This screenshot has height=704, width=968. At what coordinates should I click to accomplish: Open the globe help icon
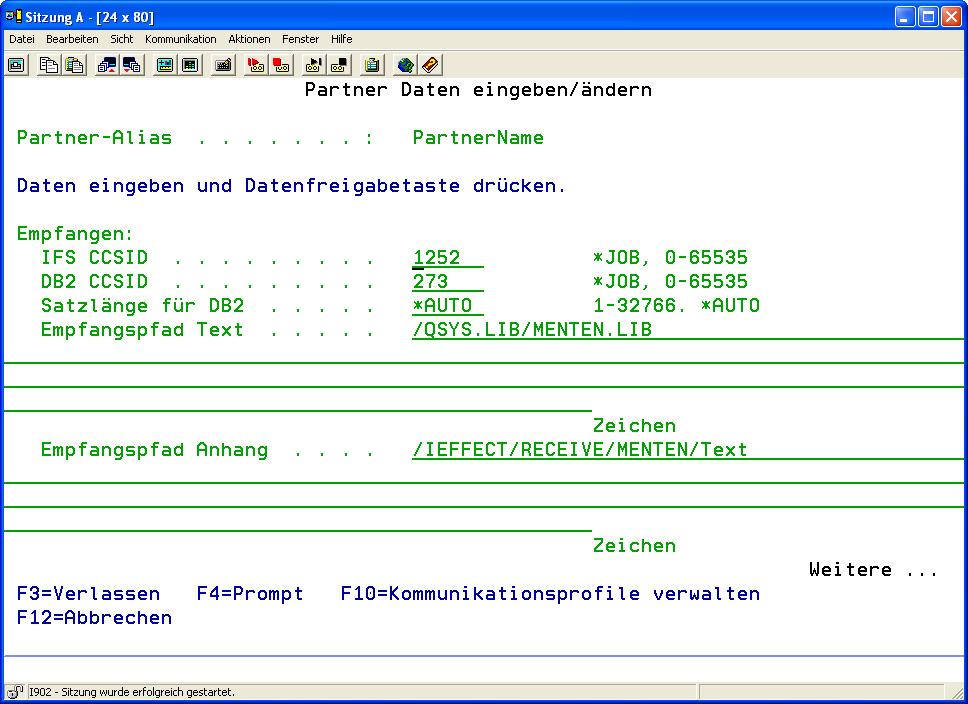click(405, 65)
